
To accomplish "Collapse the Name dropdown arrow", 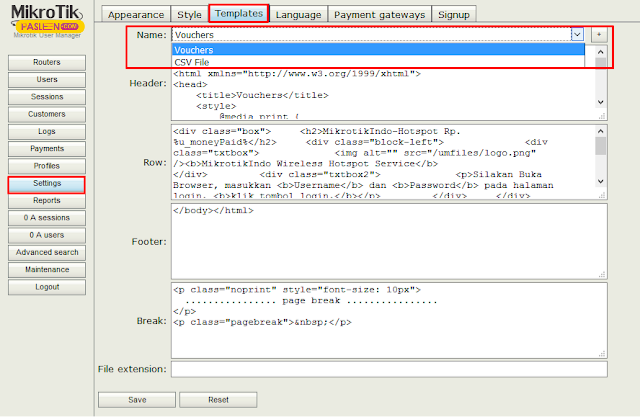I will click(x=577, y=35).
